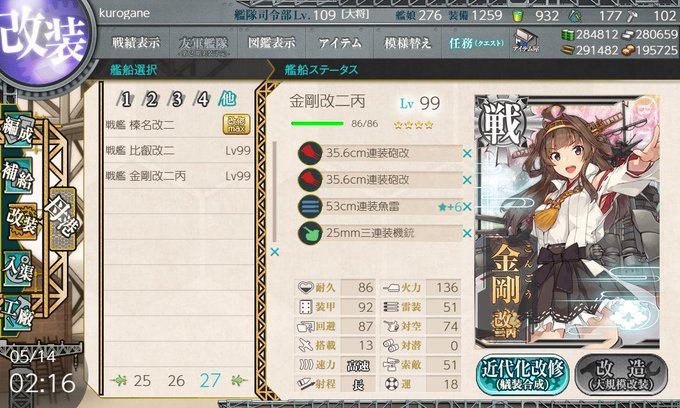The width and height of the screenshot is (680, 408).
Task: Open the 戦績表示 records menu
Action: 136,42
